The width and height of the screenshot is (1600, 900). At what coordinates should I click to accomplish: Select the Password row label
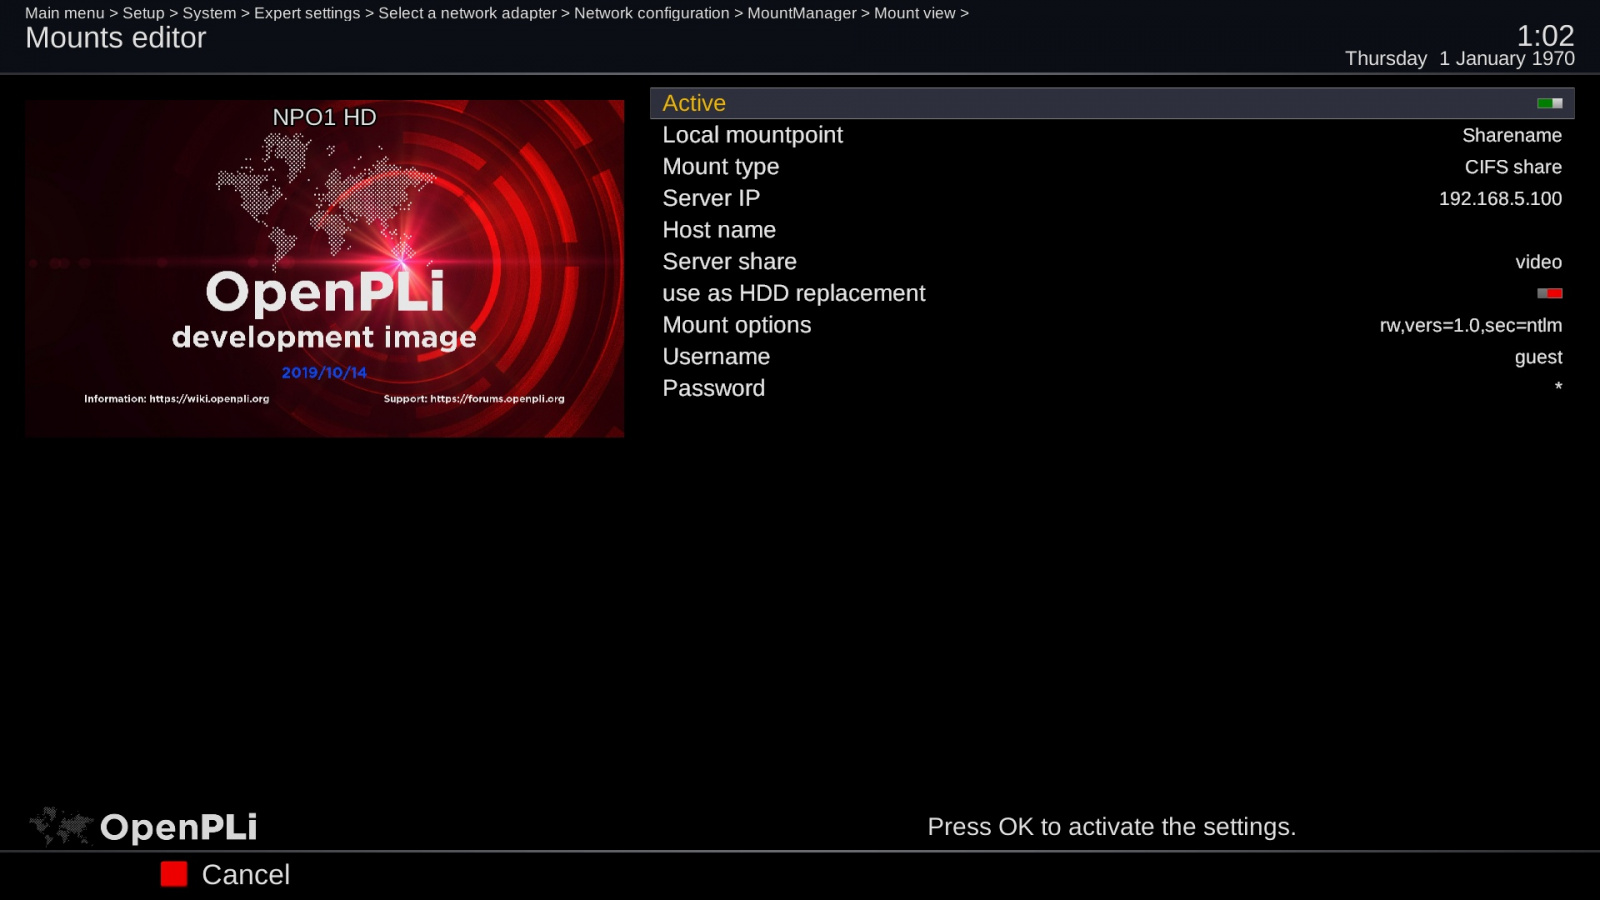[713, 388]
